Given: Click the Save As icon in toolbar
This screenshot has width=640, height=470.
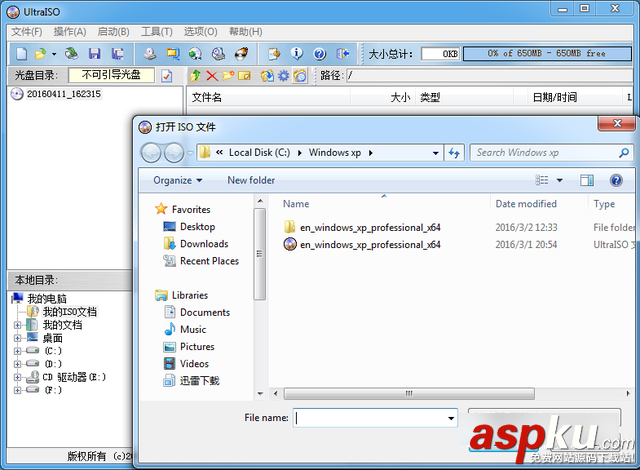Looking at the screenshot, I should point(118,53).
